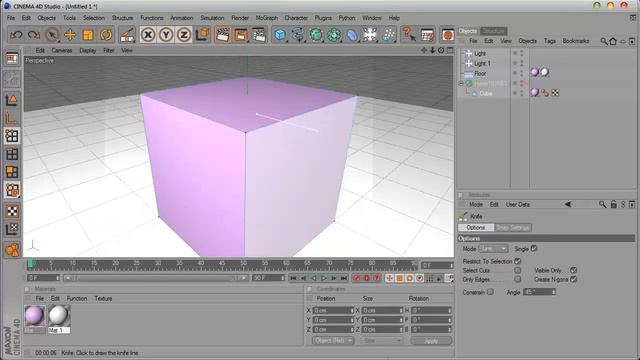Toggle Restrict To Selection checkbox
The height and width of the screenshot is (360, 640).
coord(518,261)
